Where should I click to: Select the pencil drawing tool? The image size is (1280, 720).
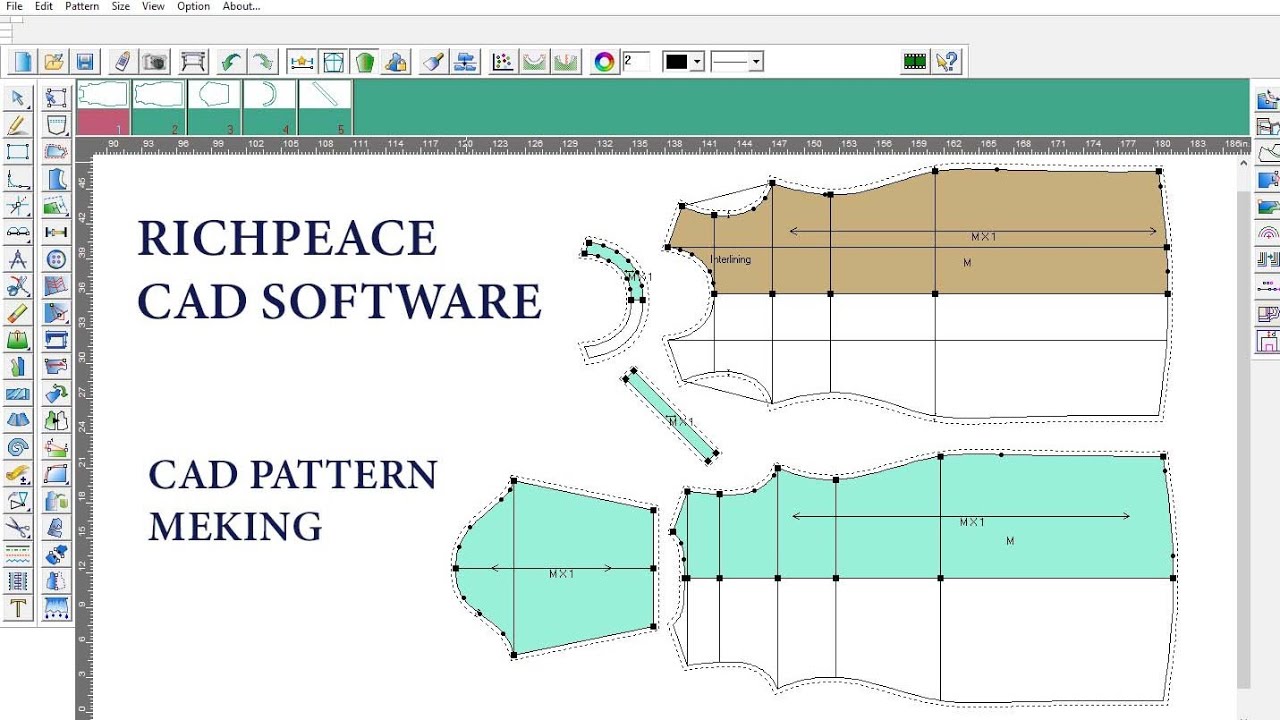click(18, 125)
